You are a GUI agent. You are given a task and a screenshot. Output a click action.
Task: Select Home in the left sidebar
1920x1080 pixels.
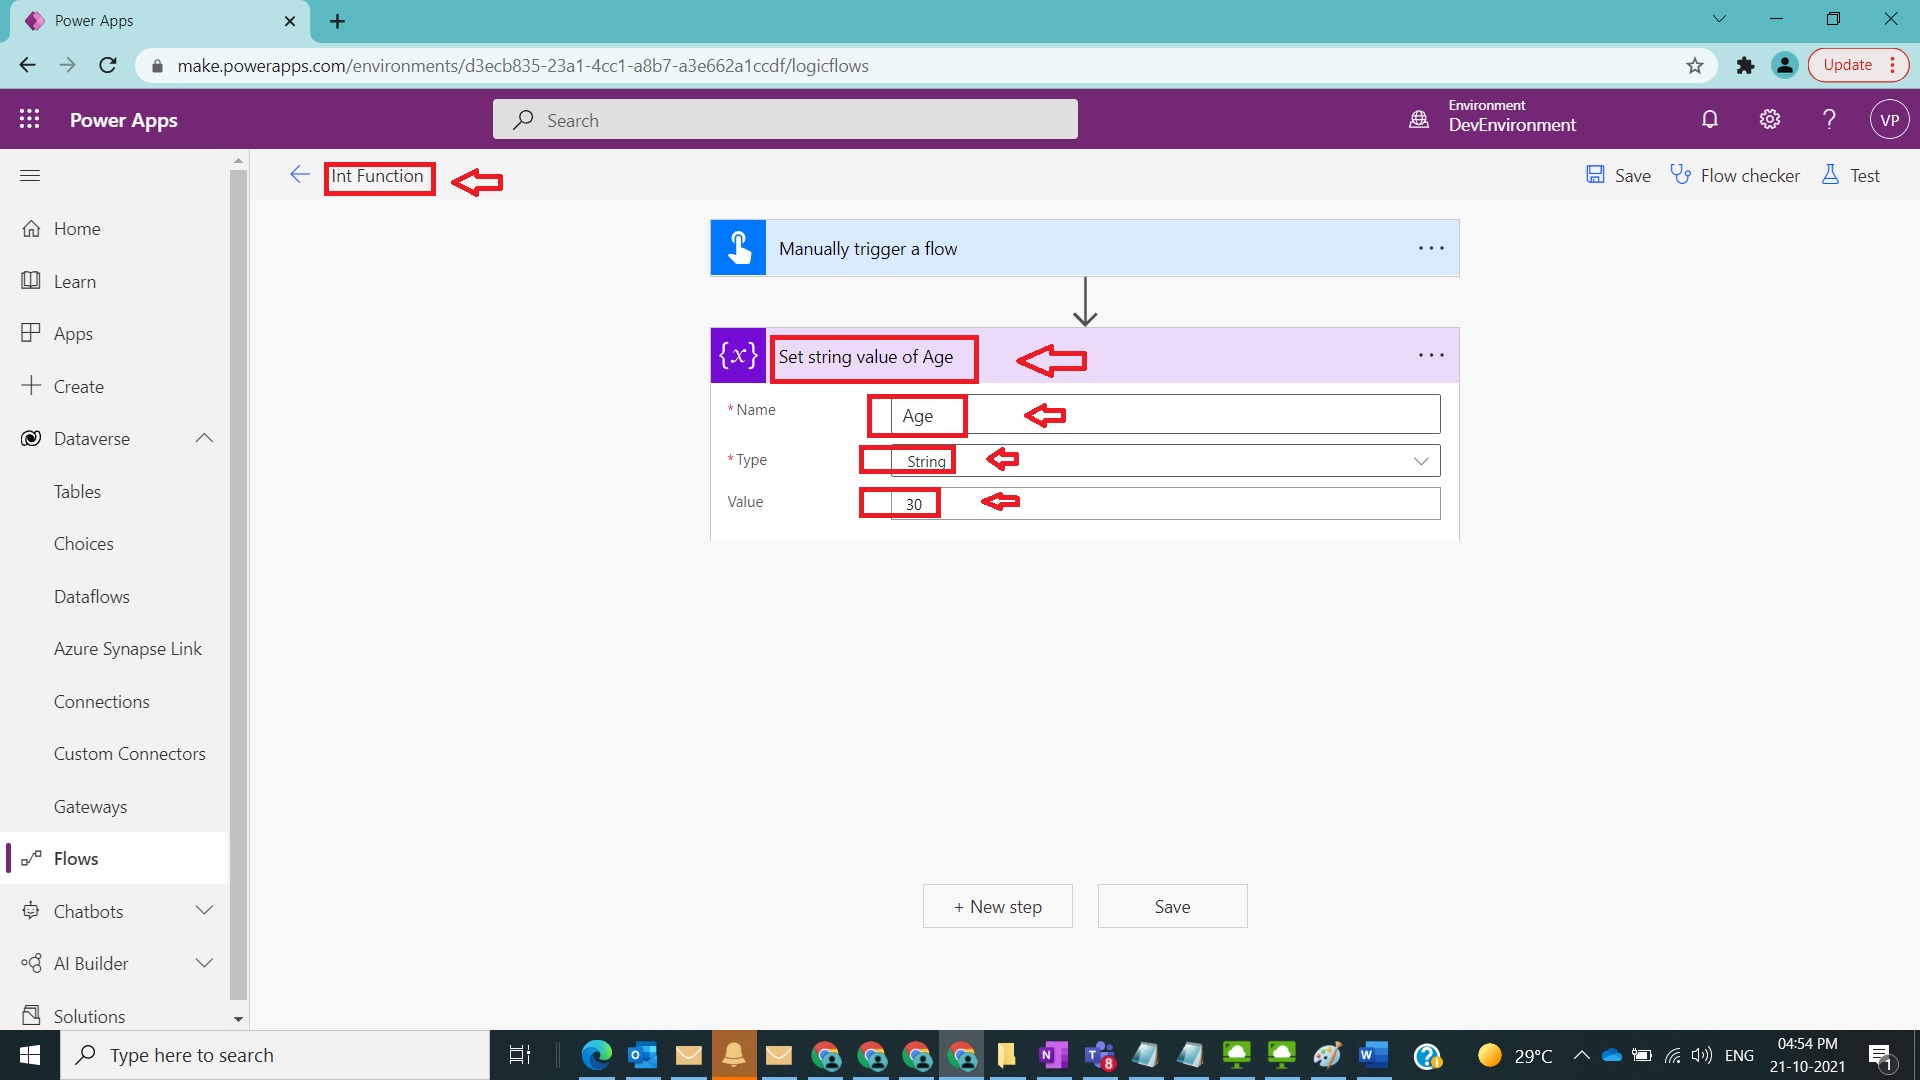77,228
